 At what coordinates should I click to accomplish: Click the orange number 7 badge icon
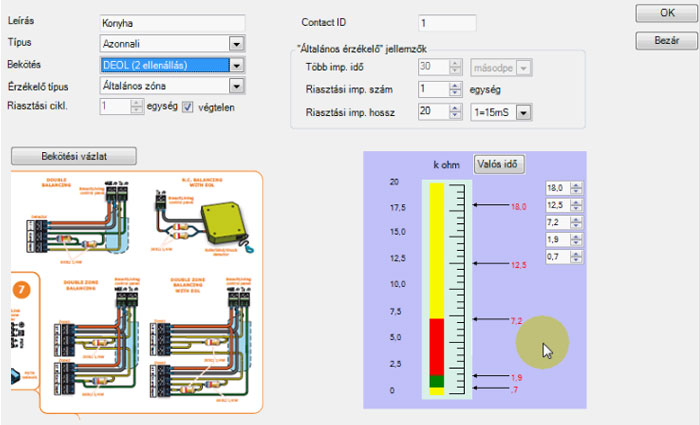[x=23, y=291]
